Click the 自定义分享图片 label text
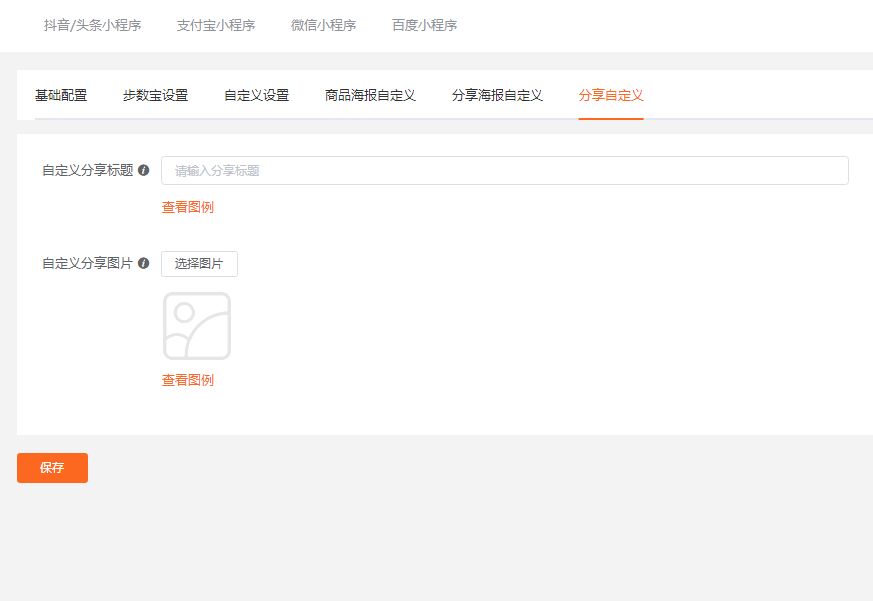The image size is (873, 601). (88, 263)
